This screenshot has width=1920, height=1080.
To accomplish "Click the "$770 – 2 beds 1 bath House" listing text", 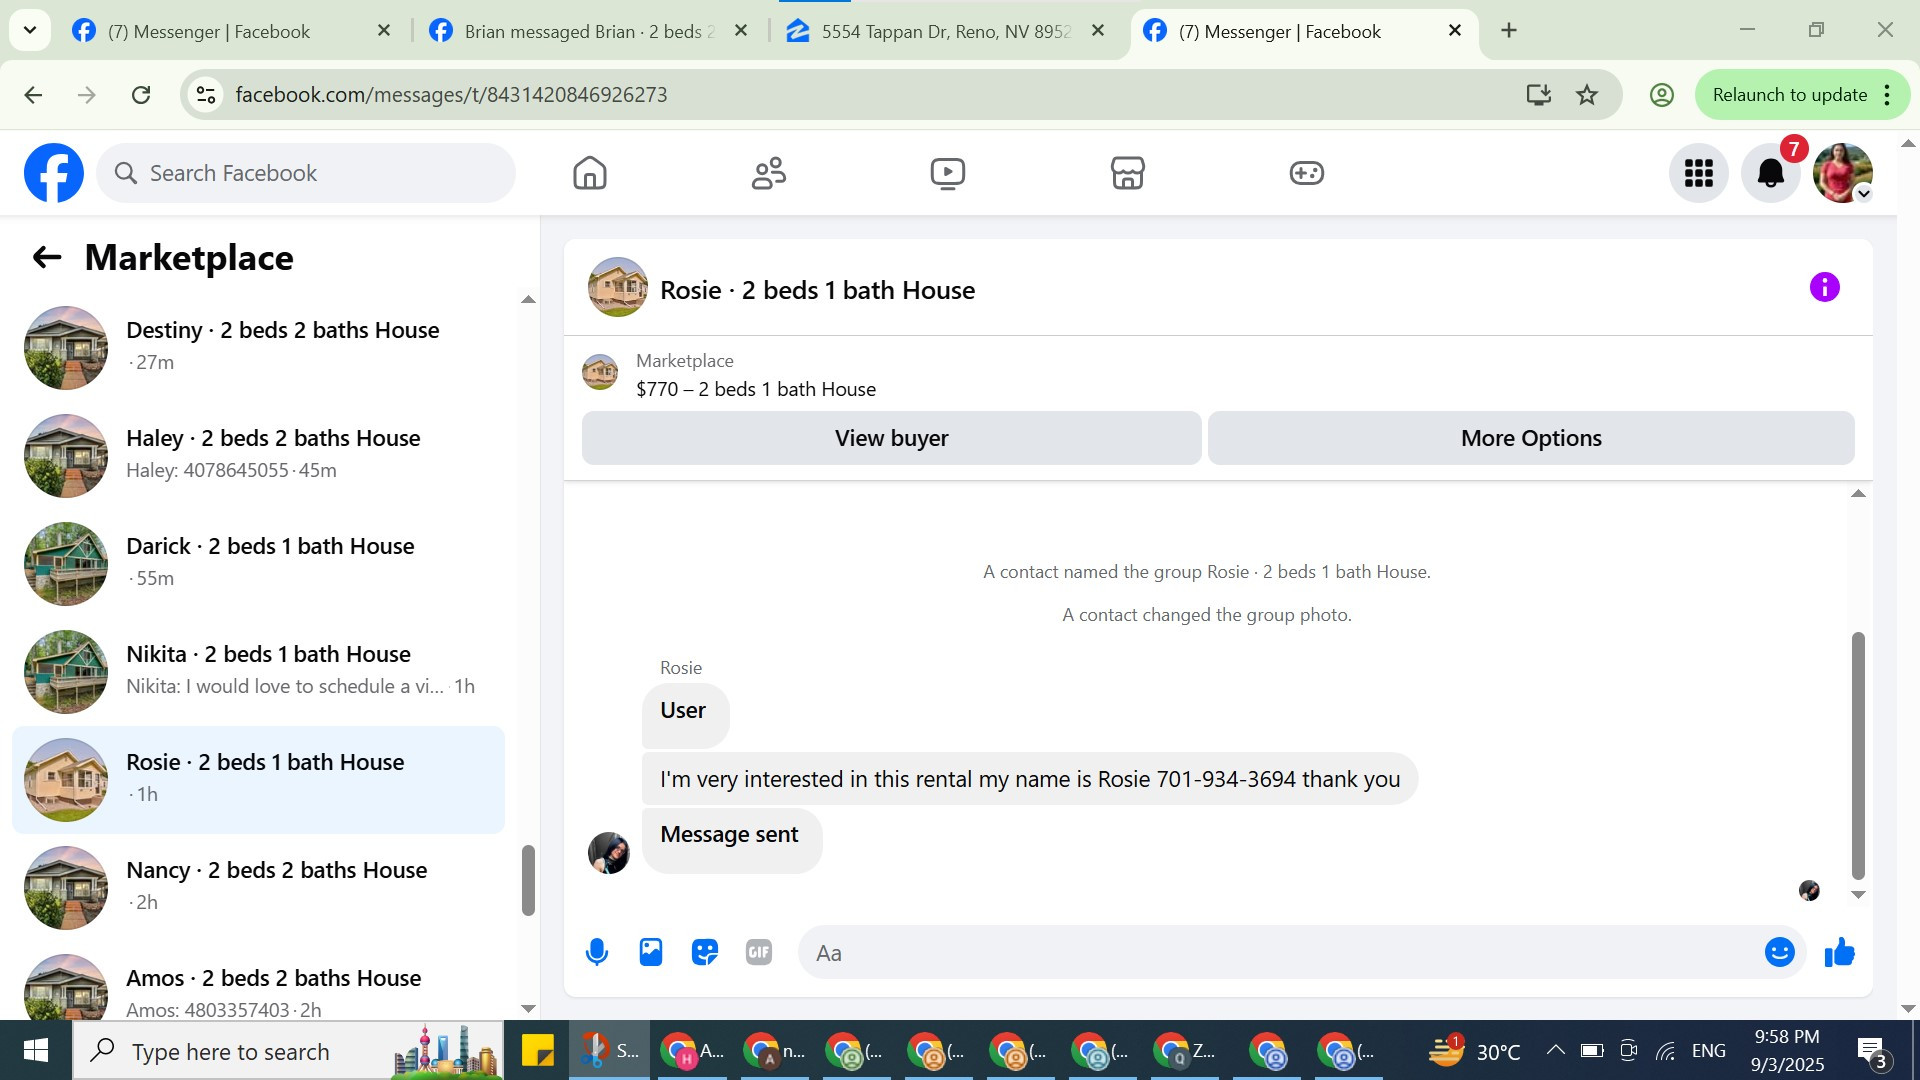I will pos(756,390).
